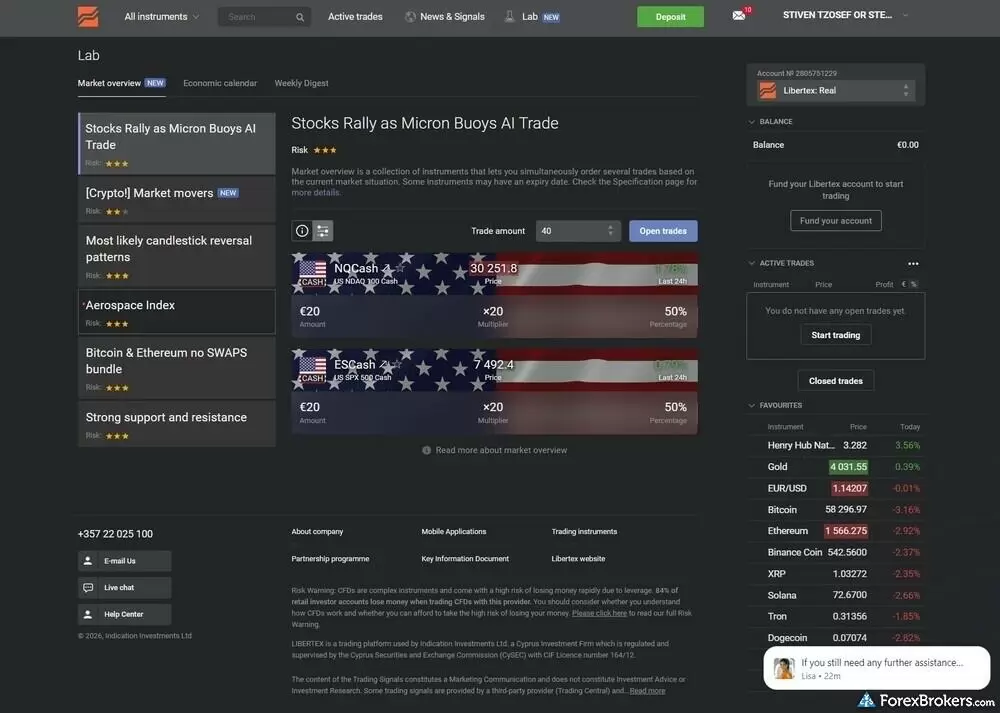Viewport: 1000px width, 713px height.
Task: Click the Start trading button
Action: coord(835,335)
